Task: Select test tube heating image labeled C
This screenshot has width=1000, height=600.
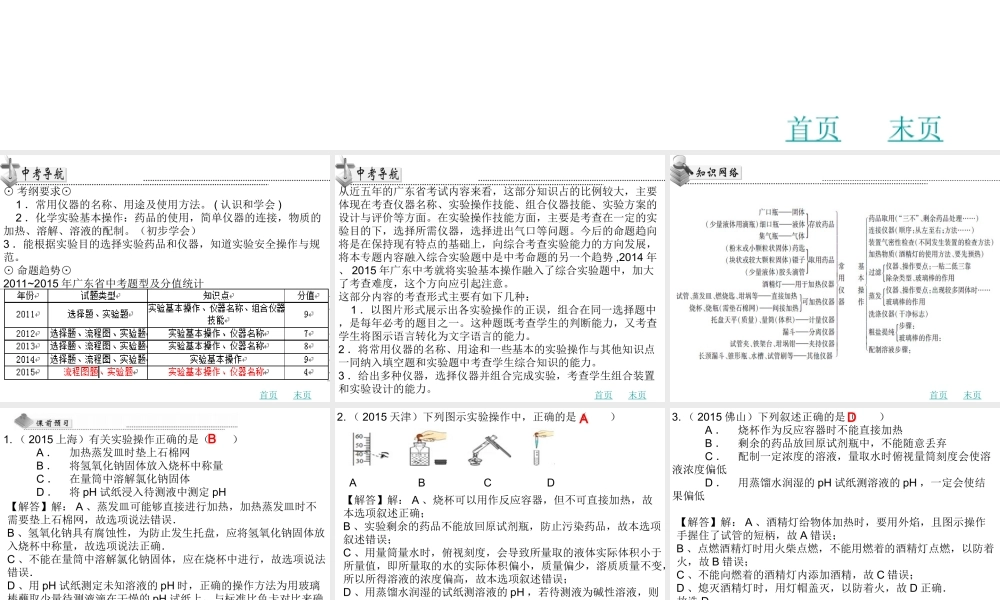Action: coord(489,450)
